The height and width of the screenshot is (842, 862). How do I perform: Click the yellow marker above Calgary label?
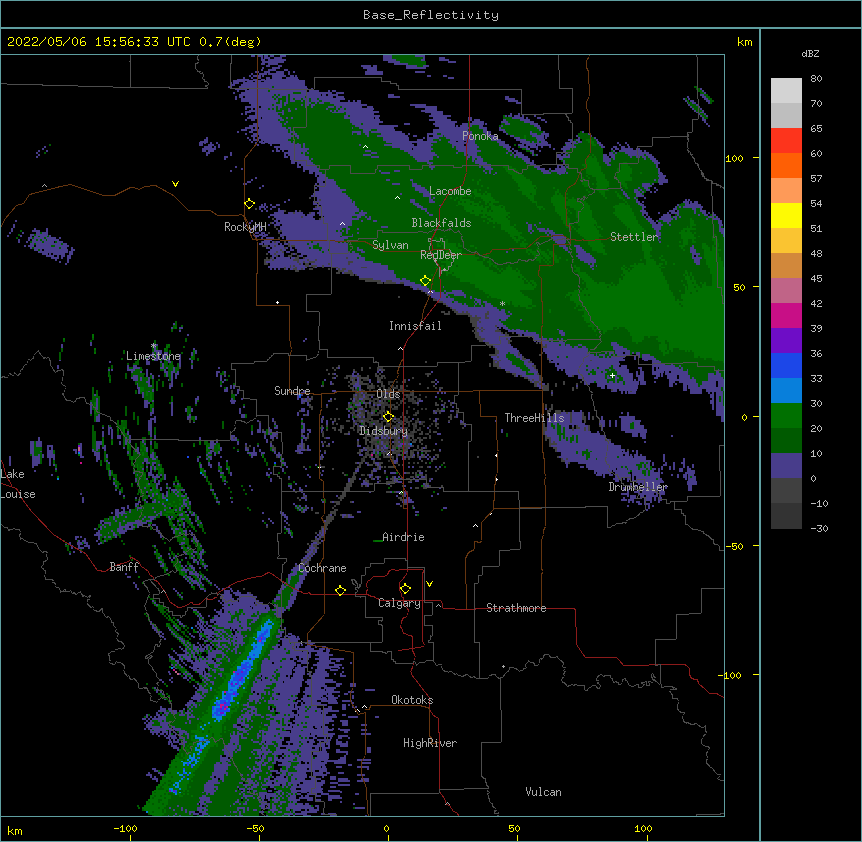[405, 589]
